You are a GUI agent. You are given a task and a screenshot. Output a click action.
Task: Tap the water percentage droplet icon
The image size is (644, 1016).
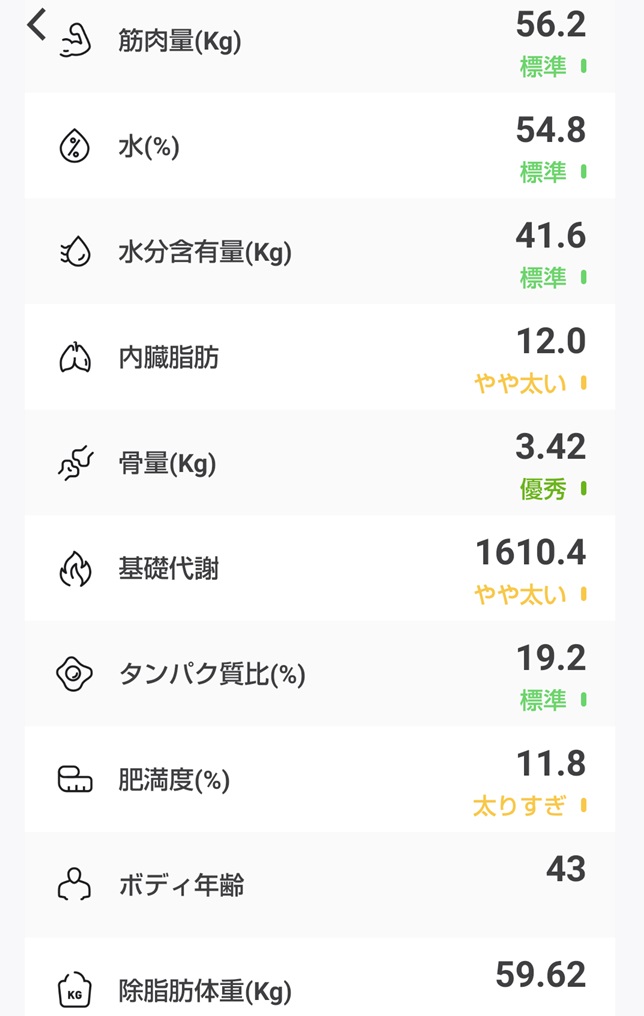tap(75, 146)
